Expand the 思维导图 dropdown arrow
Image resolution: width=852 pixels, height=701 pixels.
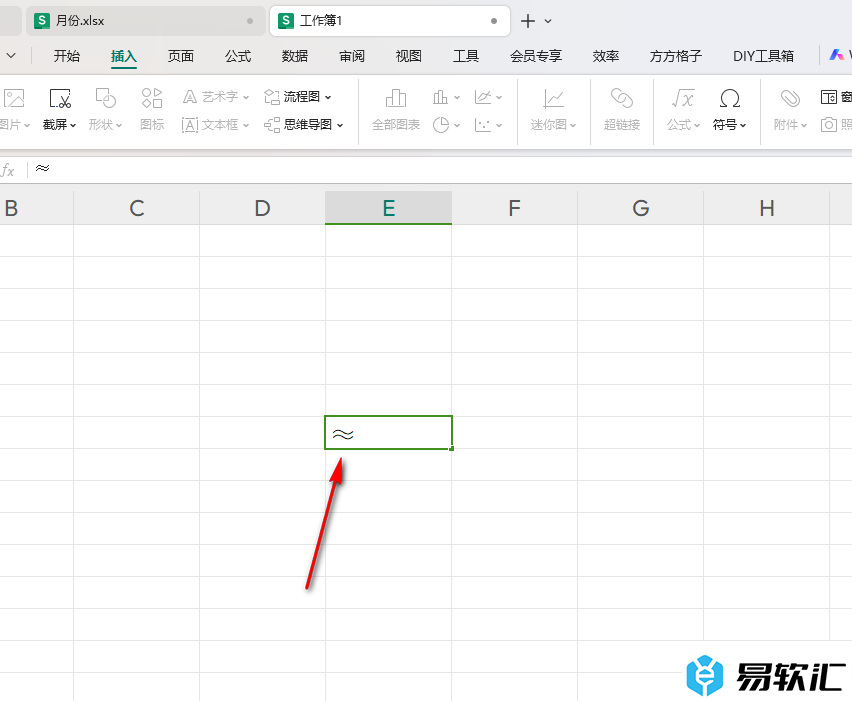coord(340,126)
